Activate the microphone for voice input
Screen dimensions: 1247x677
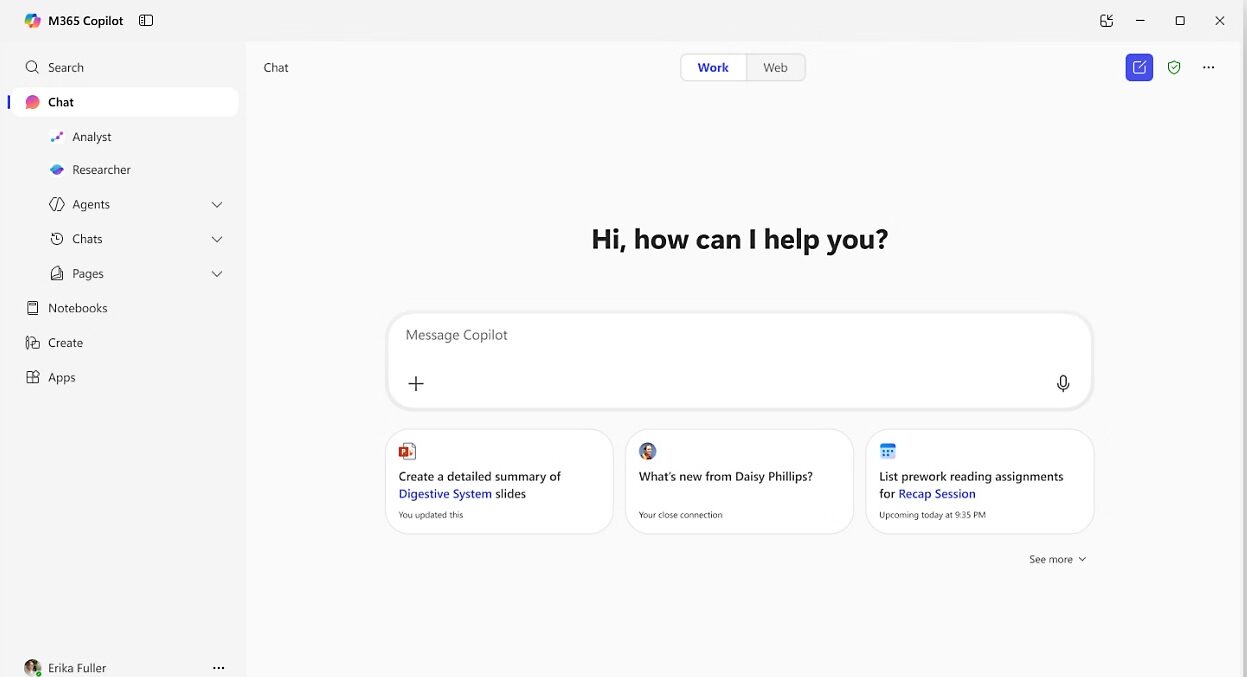pyautogui.click(x=1063, y=382)
